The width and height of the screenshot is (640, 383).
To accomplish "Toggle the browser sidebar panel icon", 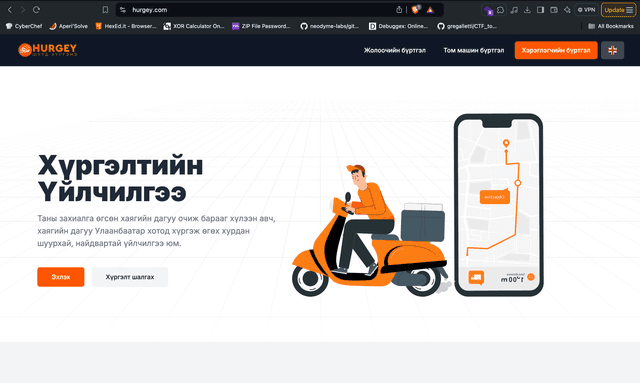I will 540,10.
